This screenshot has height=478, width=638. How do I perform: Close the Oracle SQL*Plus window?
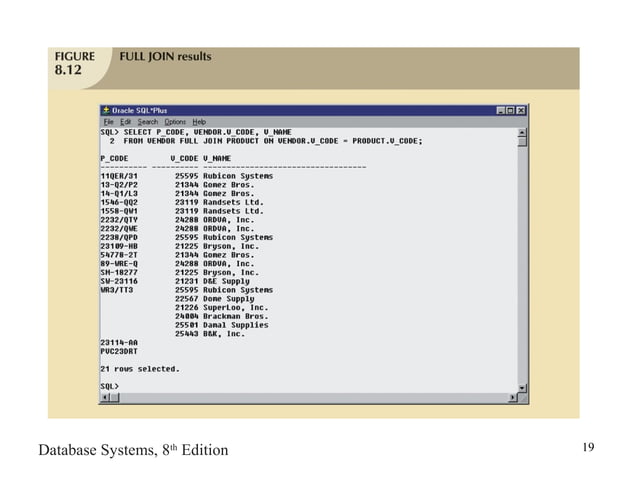click(521, 110)
